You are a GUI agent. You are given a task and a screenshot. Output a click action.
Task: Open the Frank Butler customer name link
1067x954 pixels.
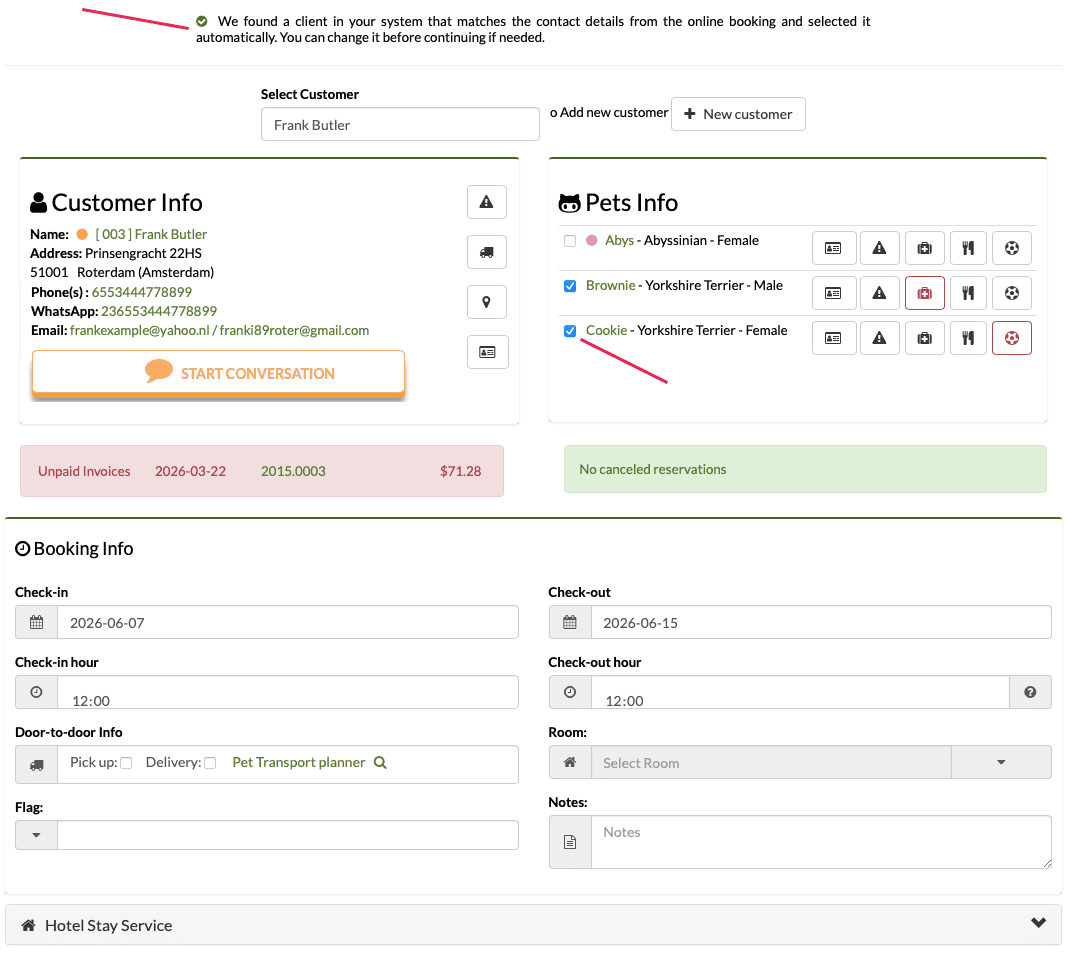tap(151, 234)
